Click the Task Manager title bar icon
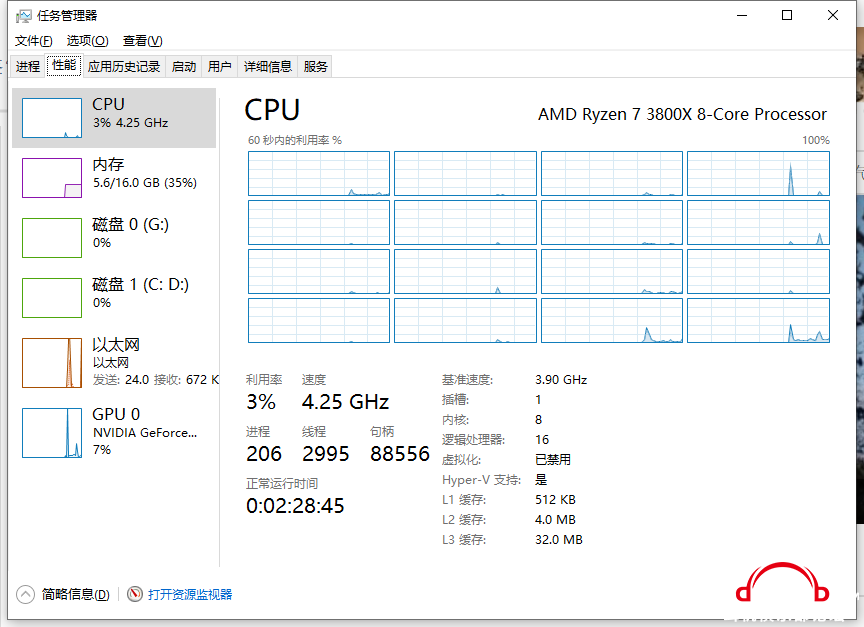 tap(23, 16)
